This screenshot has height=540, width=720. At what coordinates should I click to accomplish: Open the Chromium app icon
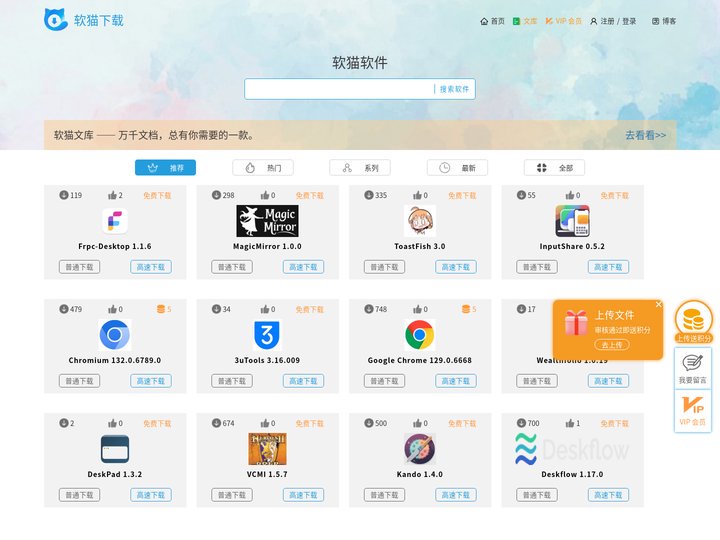tap(115, 335)
